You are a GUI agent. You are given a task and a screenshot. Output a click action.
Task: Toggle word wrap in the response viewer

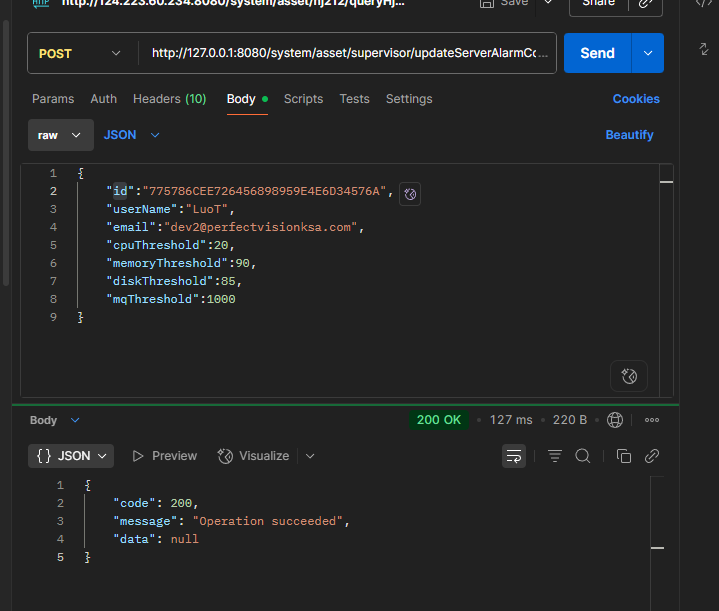click(x=514, y=456)
